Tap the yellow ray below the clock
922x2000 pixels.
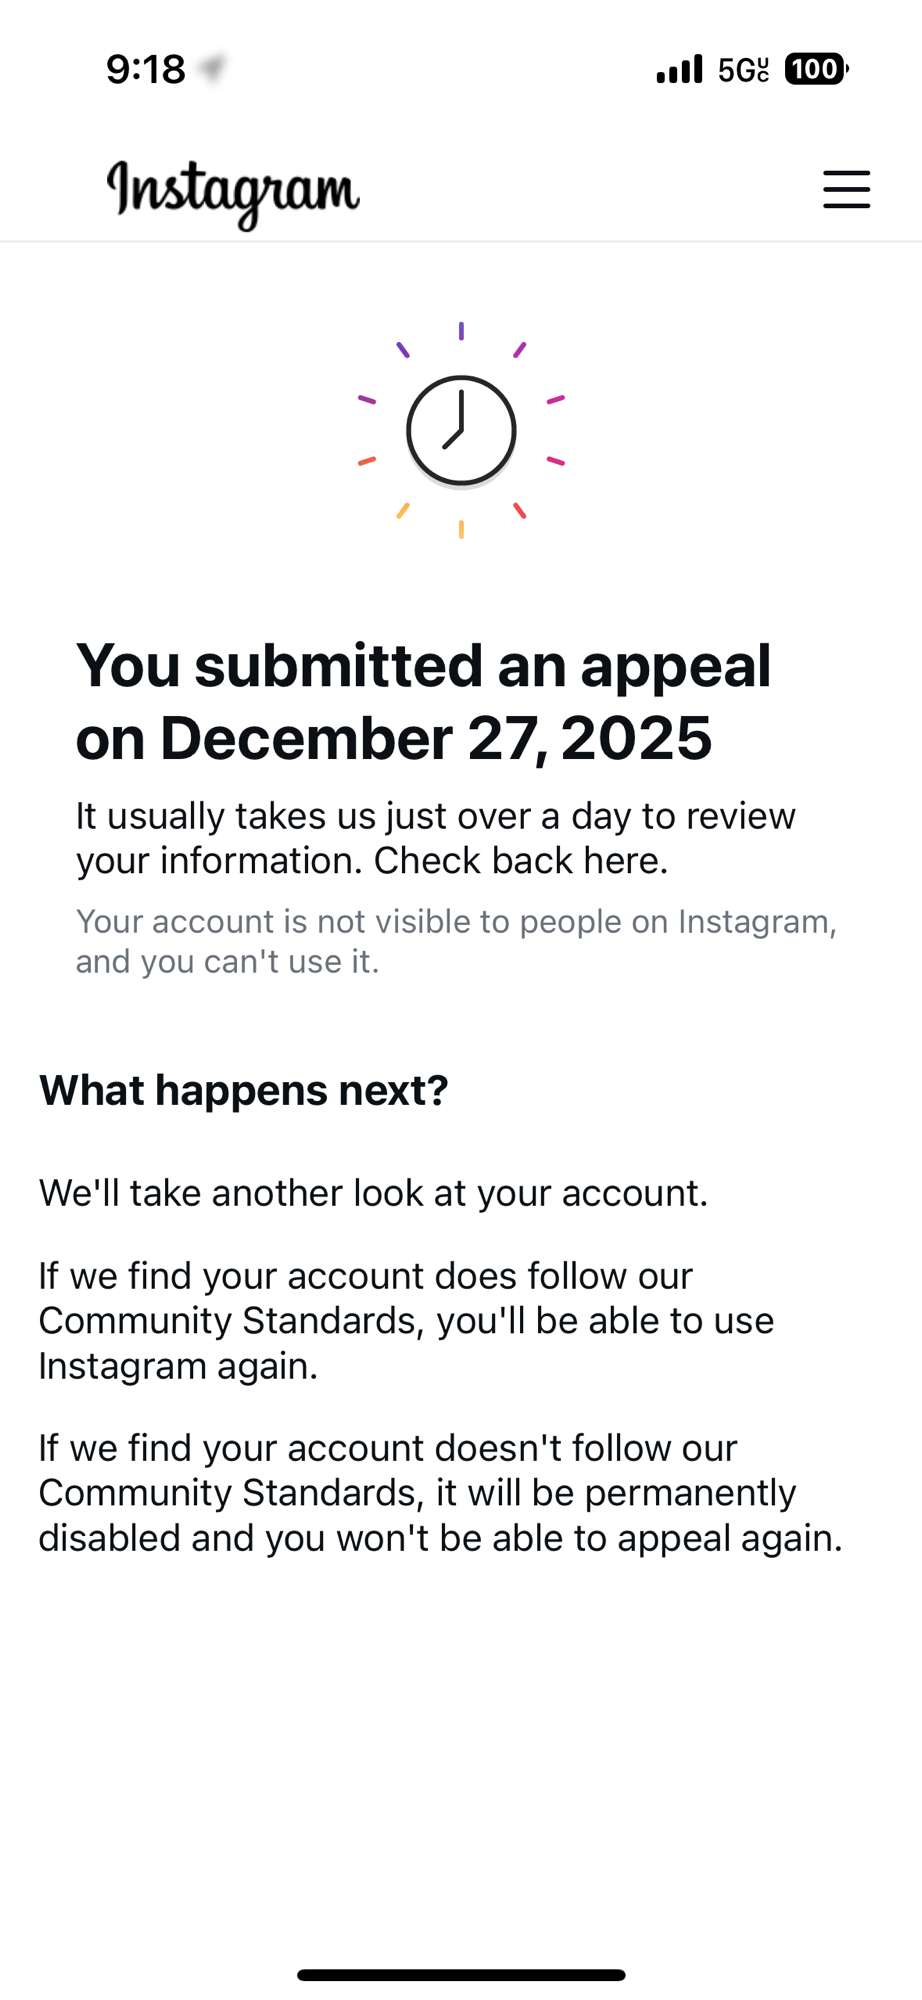coord(461,530)
